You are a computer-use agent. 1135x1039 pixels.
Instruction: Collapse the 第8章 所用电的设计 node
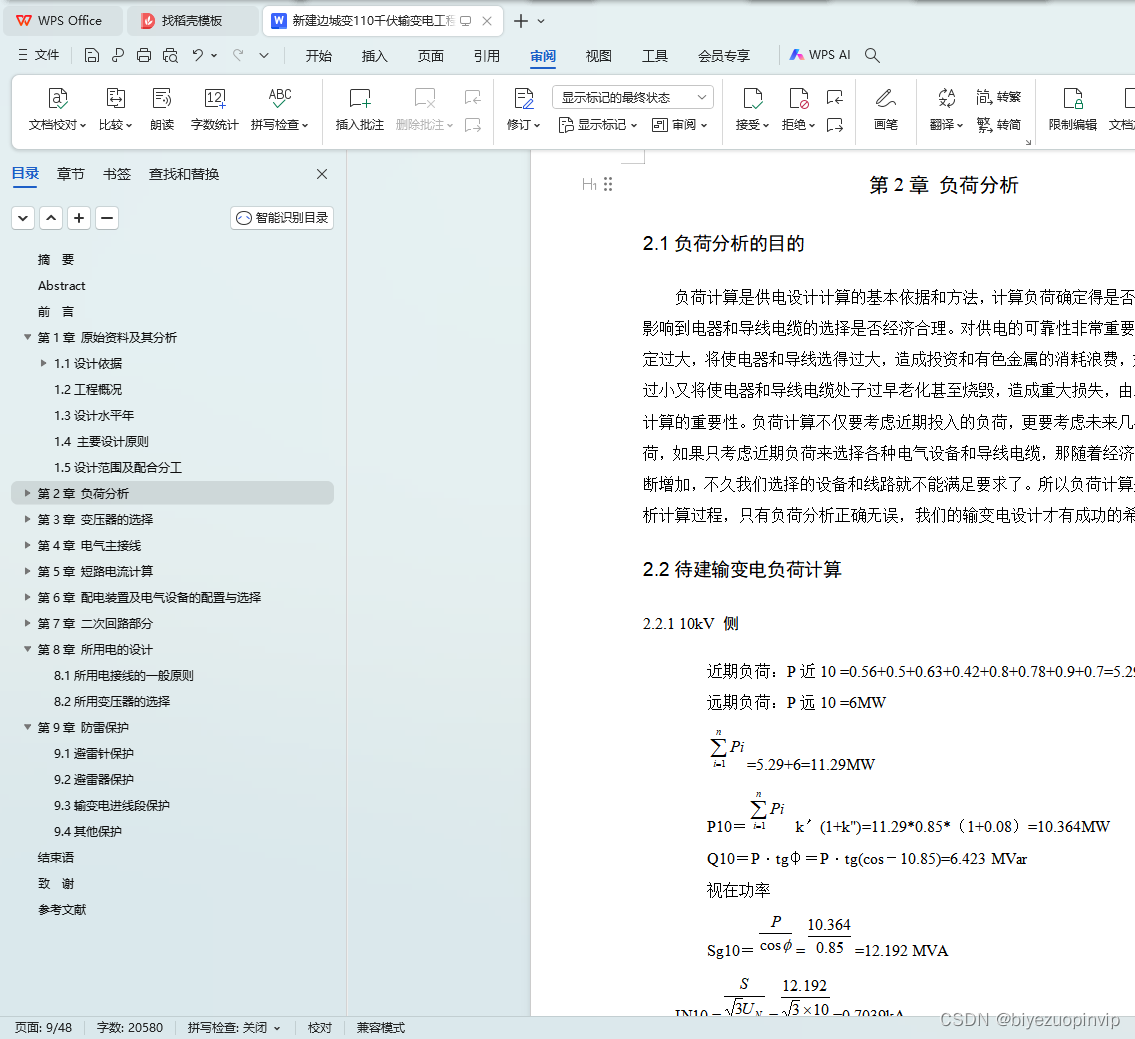pyautogui.click(x=28, y=649)
